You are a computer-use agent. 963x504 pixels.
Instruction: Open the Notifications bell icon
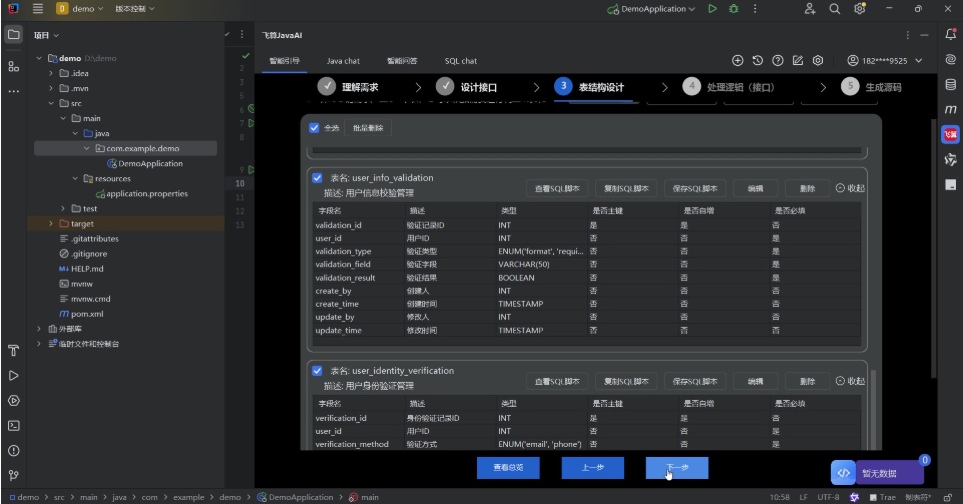pos(950,35)
